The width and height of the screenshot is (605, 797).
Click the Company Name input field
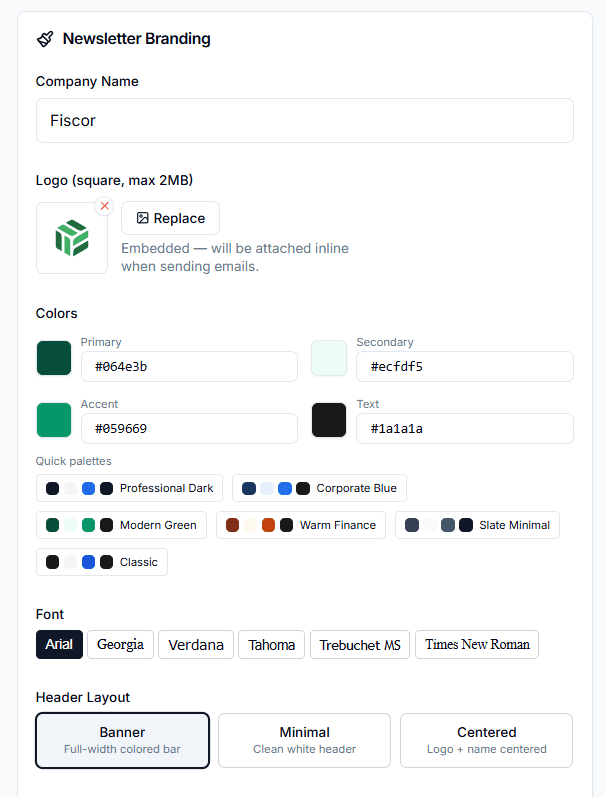[x=304, y=121]
